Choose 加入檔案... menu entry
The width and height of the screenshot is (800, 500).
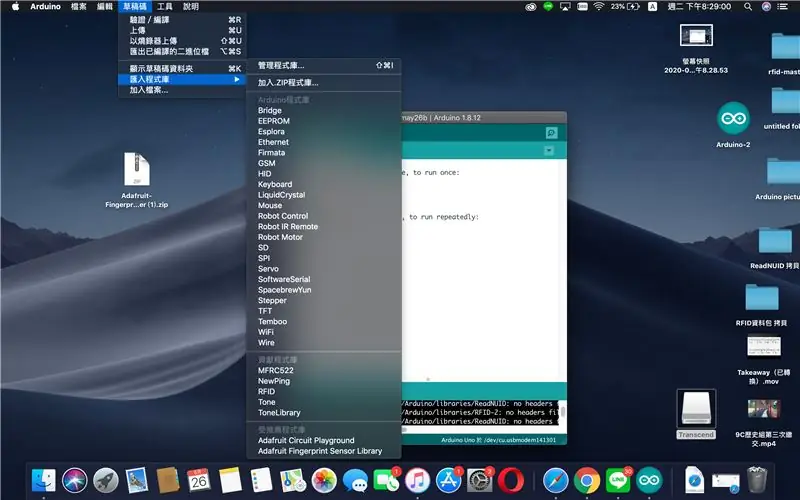pos(182,90)
